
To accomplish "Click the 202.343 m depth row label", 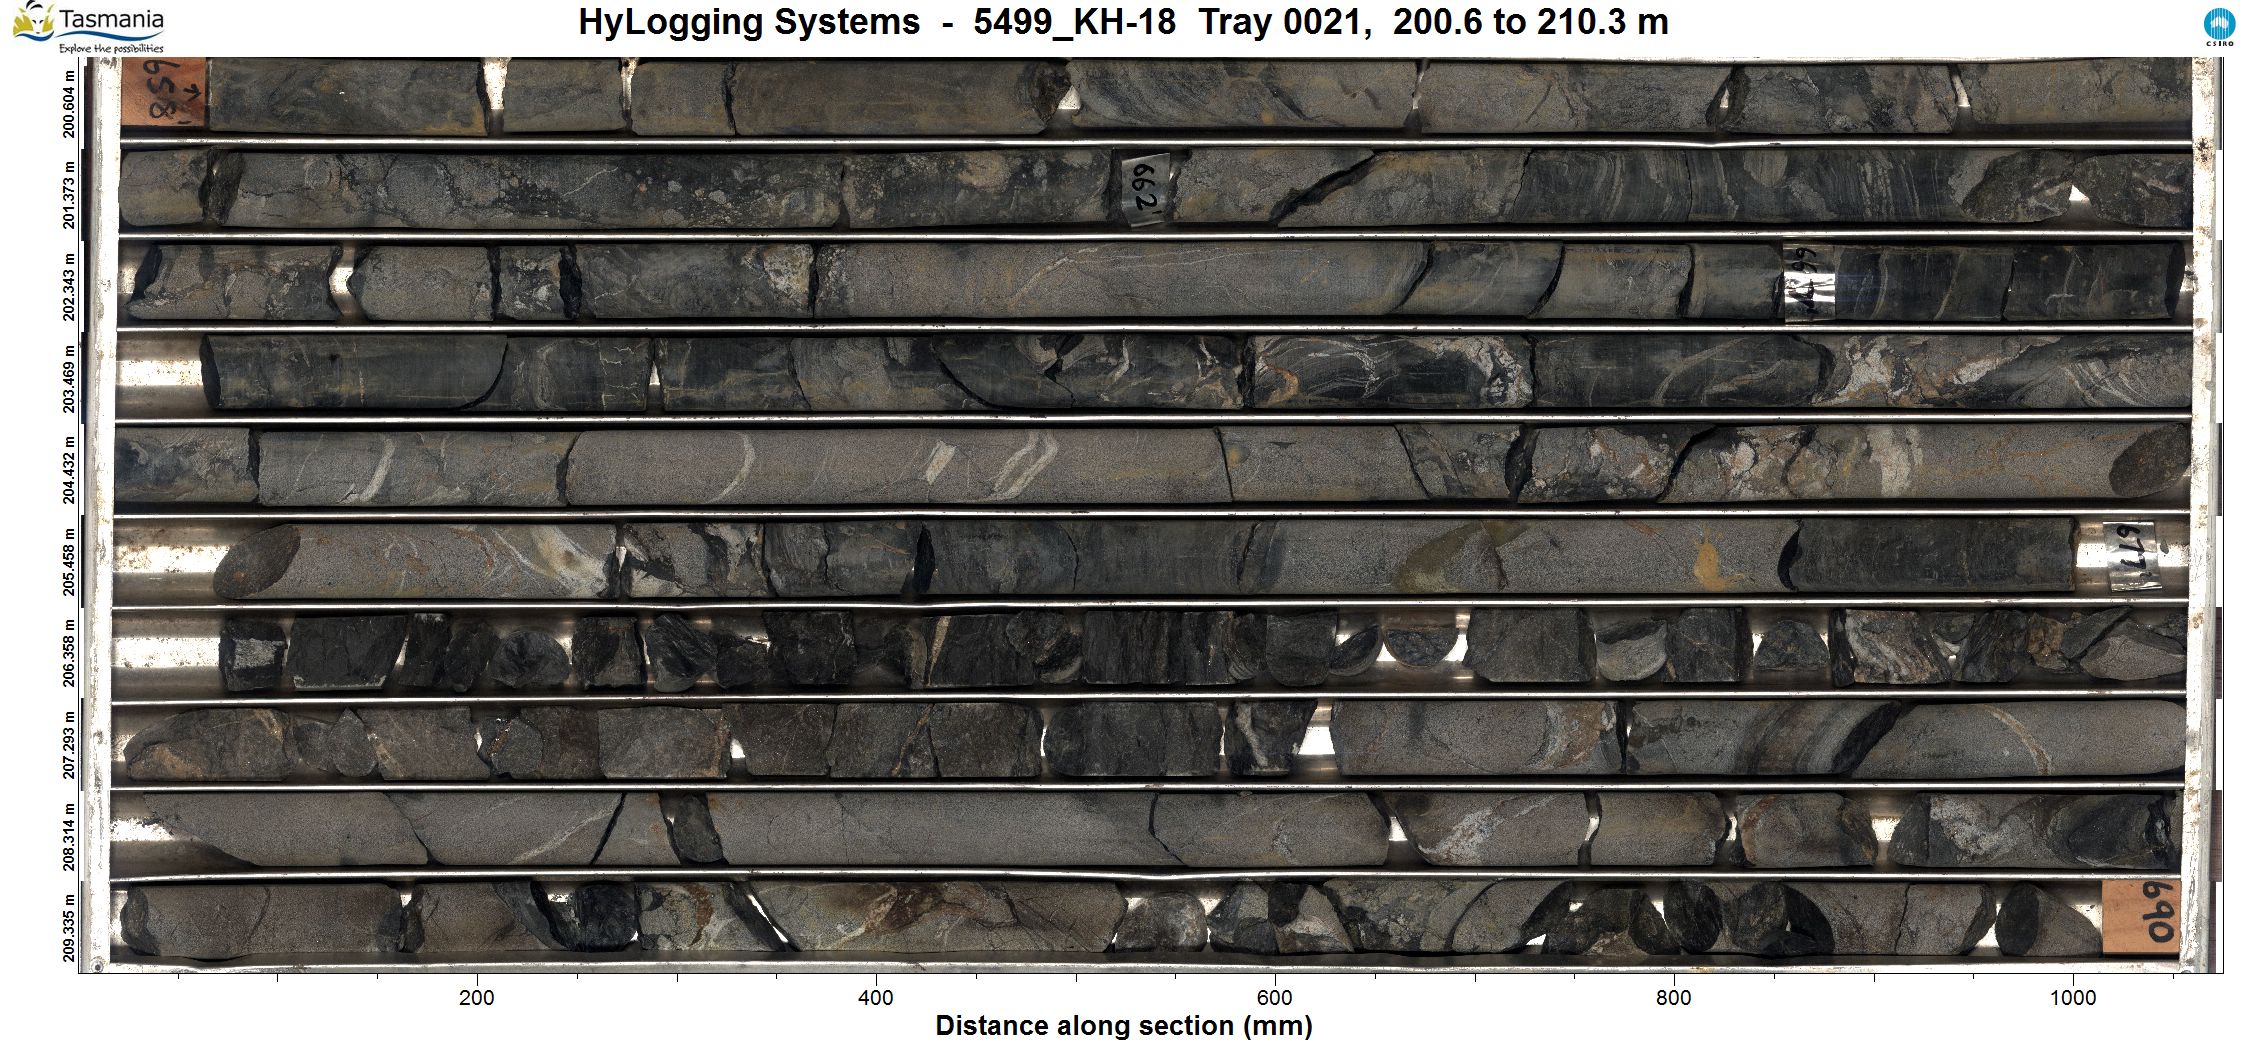I will tap(69, 287).
